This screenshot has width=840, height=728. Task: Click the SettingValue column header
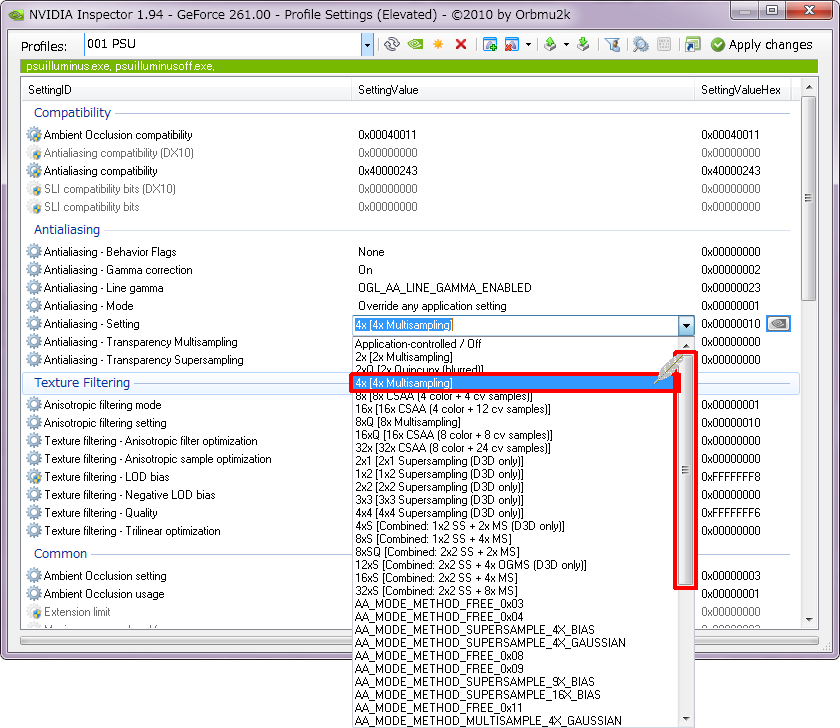coord(523,90)
